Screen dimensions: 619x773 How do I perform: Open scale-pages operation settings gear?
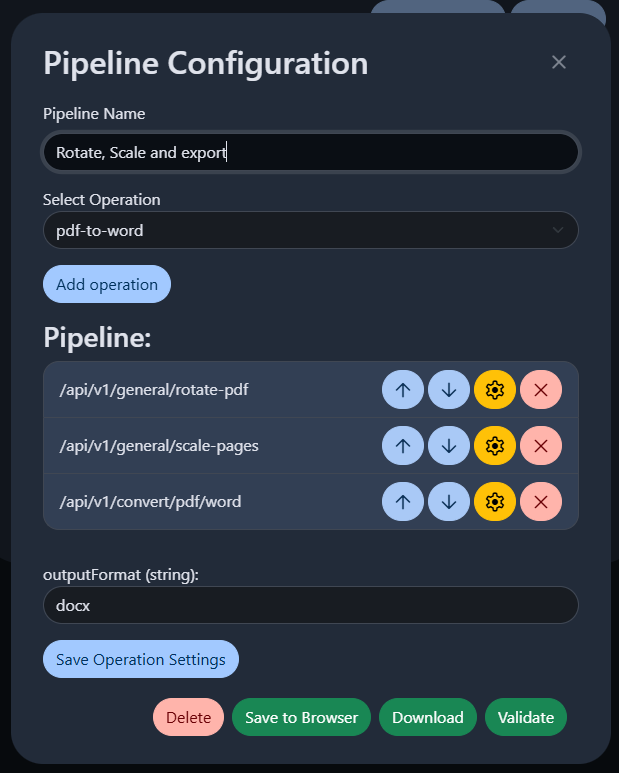(495, 446)
